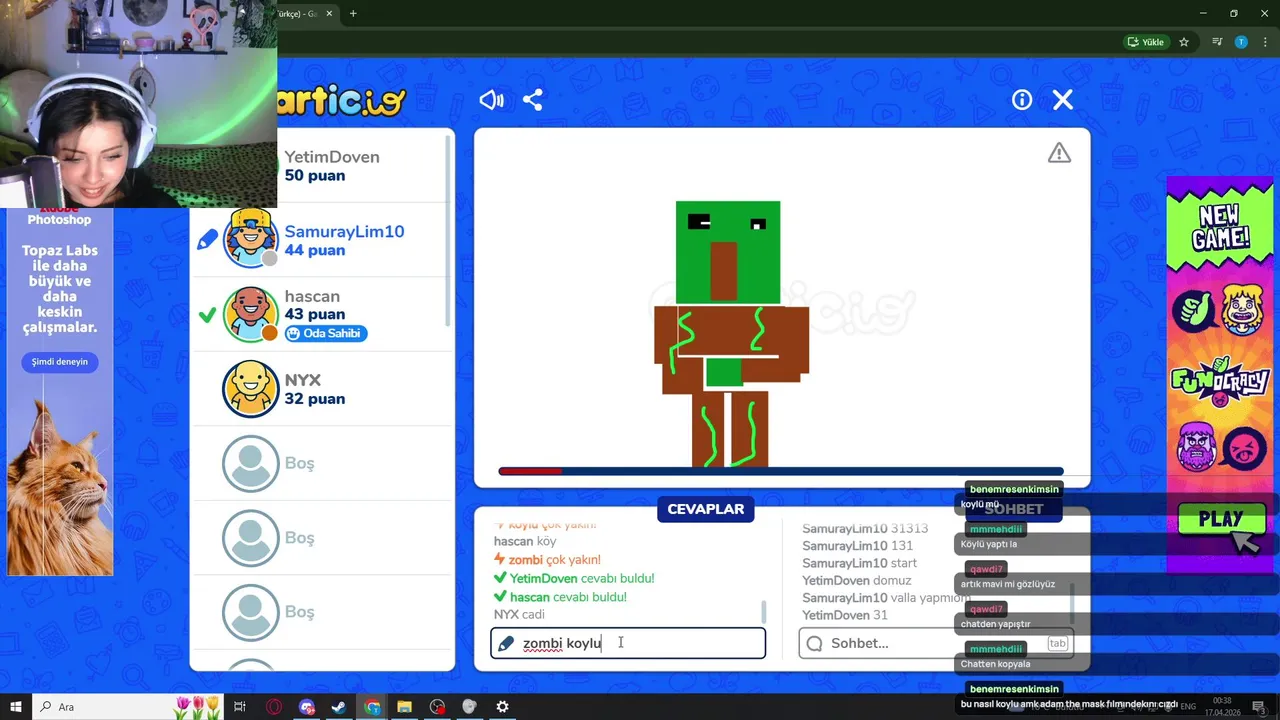The height and width of the screenshot is (720, 1280).
Task: Click 'SamurayLim10 start' chat line
Action: pyautogui.click(x=860, y=563)
